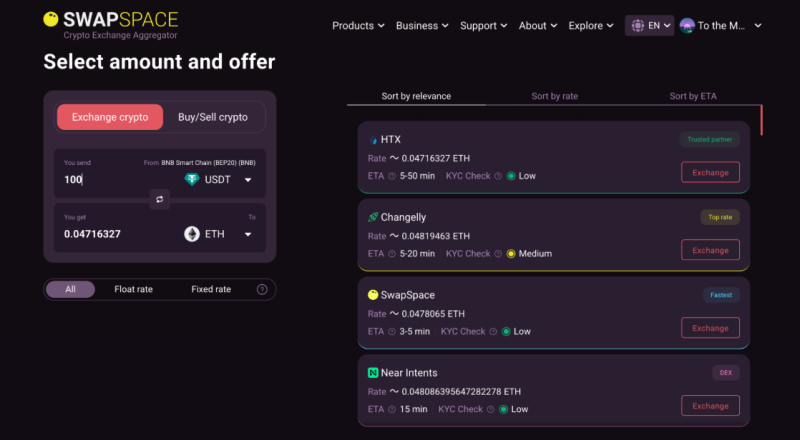Image resolution: width=800 pixels, height=440 pixels.
Task: Click the Changelly rocket logo icon
Action: point(373,216)
